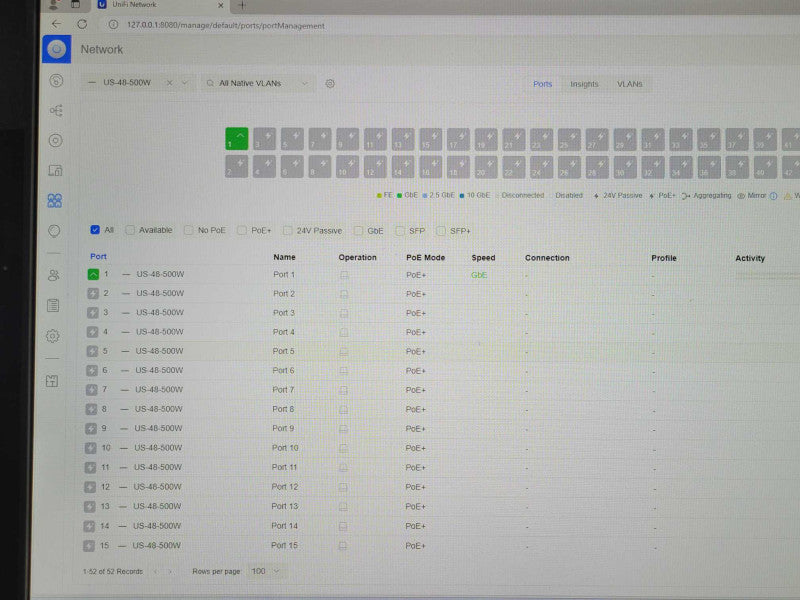Go back in the browser

pyautogui.click(x=56, y=24)
